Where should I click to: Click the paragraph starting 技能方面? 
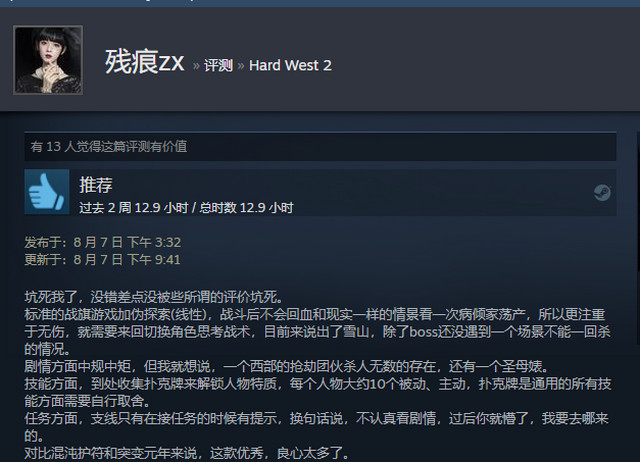tap(318, 392)
